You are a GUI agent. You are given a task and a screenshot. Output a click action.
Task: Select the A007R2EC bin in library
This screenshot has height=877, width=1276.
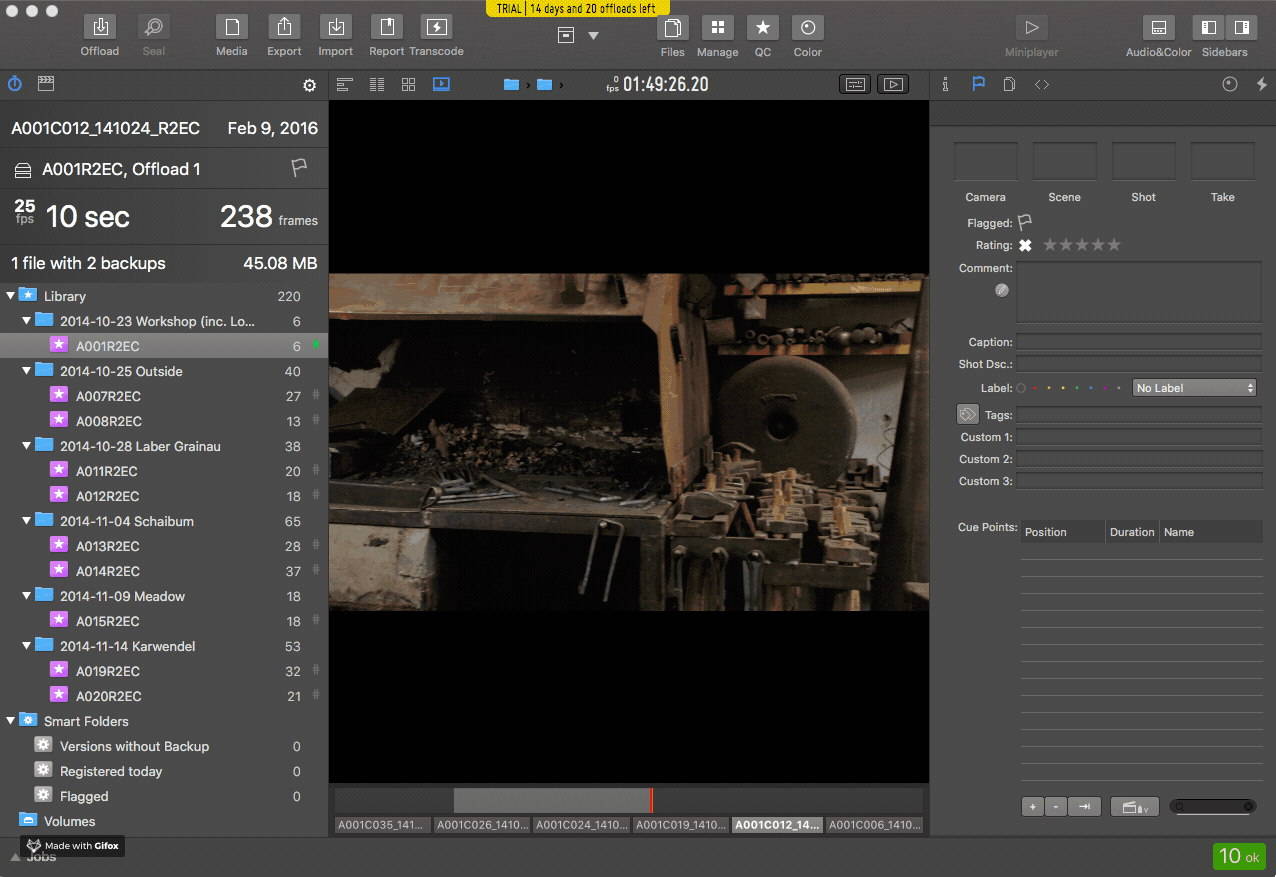[164, 396]
